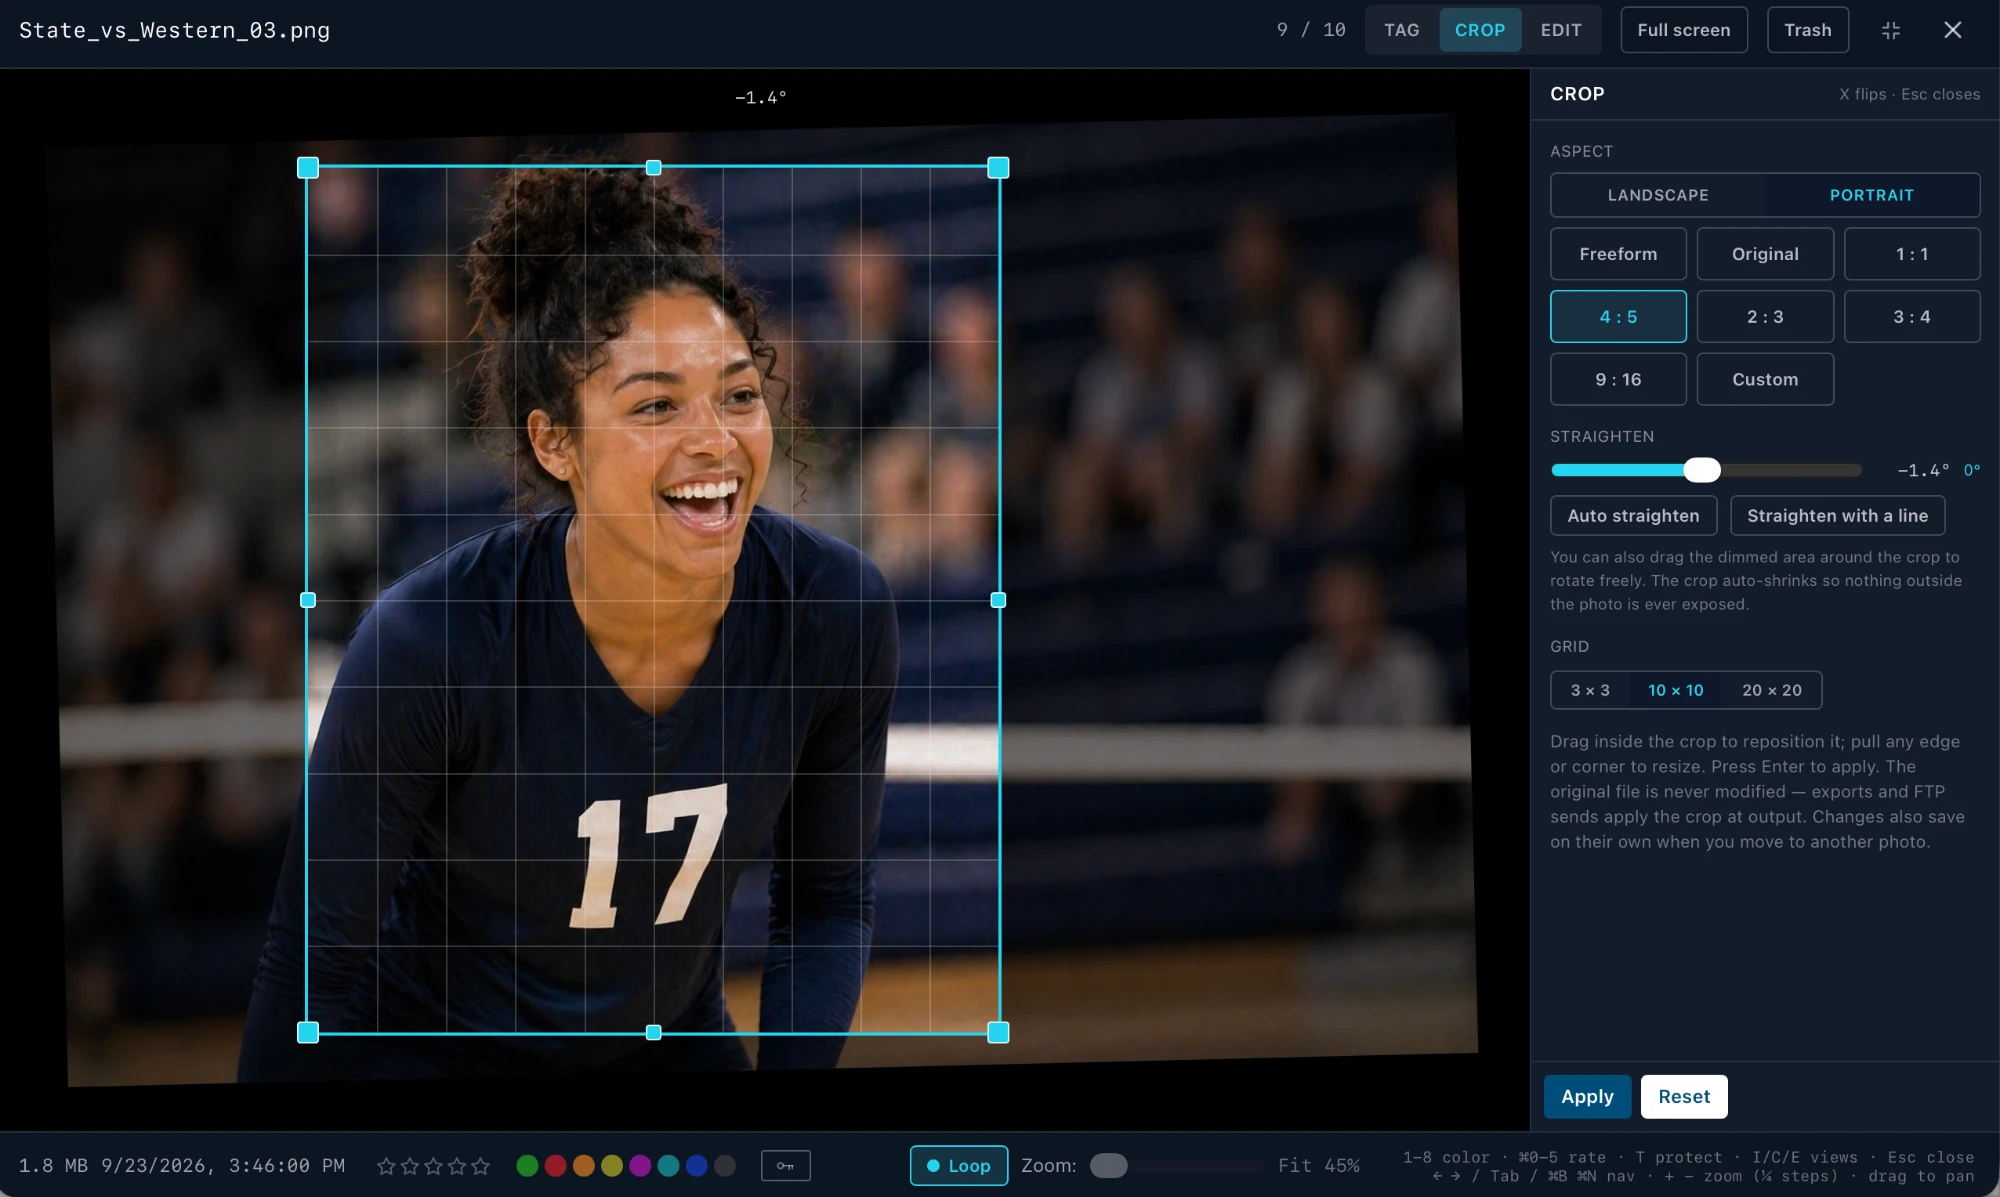
Task: Switch to the TAG tab
Action: click(x=1401, y=30)
